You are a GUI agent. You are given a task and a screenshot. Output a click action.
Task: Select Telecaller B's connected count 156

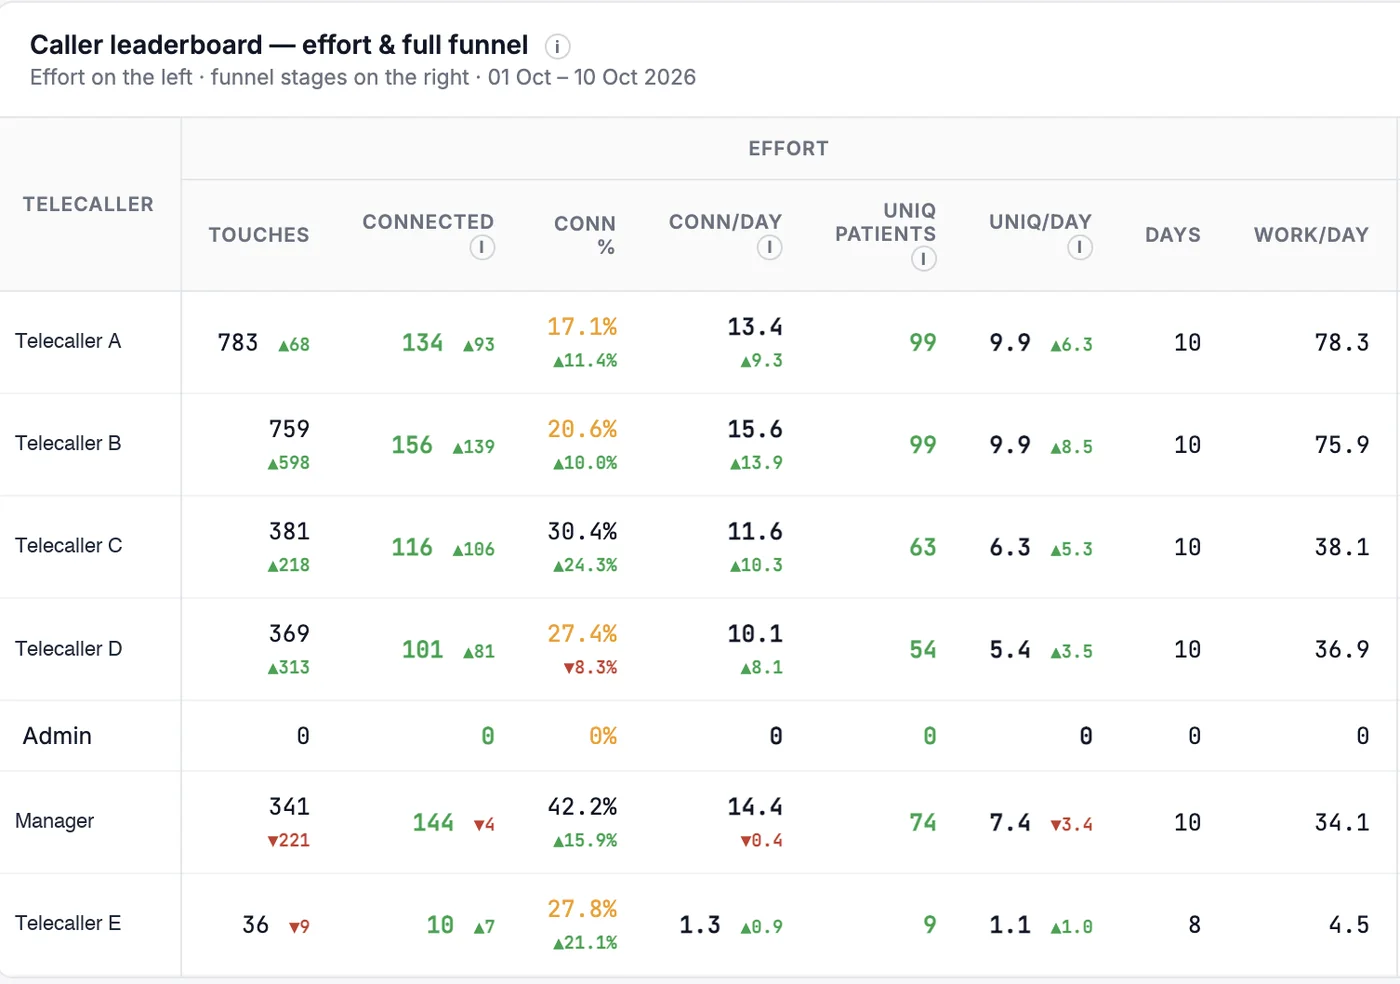412,445
